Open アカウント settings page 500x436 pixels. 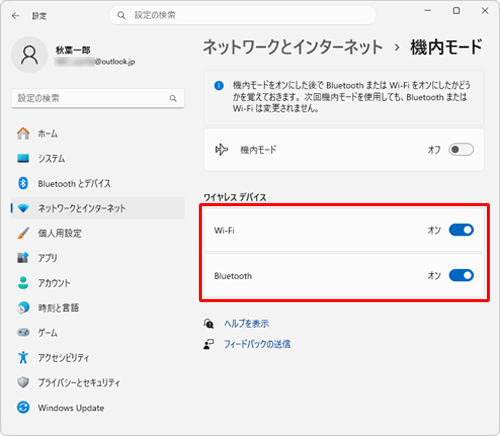coord(98,283)
